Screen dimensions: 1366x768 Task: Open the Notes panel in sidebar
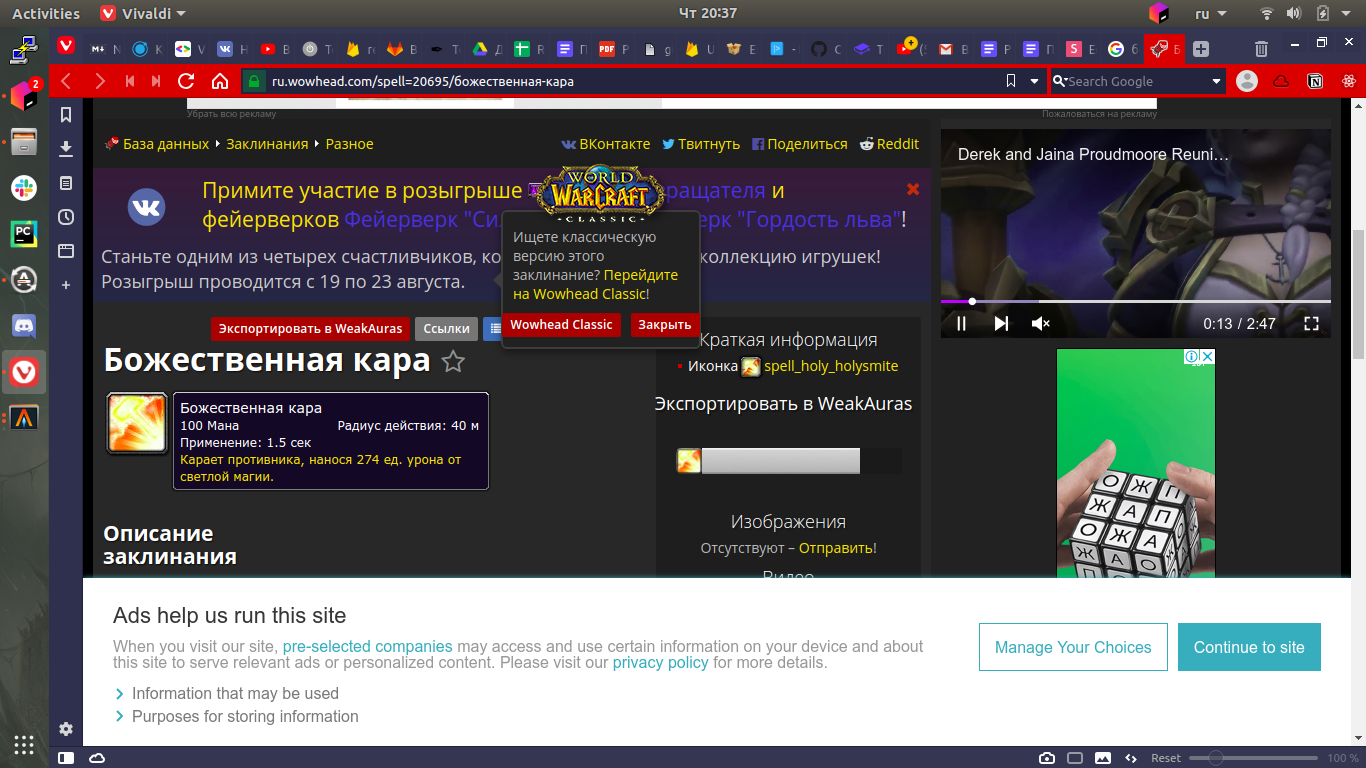(x=66, y=183)
